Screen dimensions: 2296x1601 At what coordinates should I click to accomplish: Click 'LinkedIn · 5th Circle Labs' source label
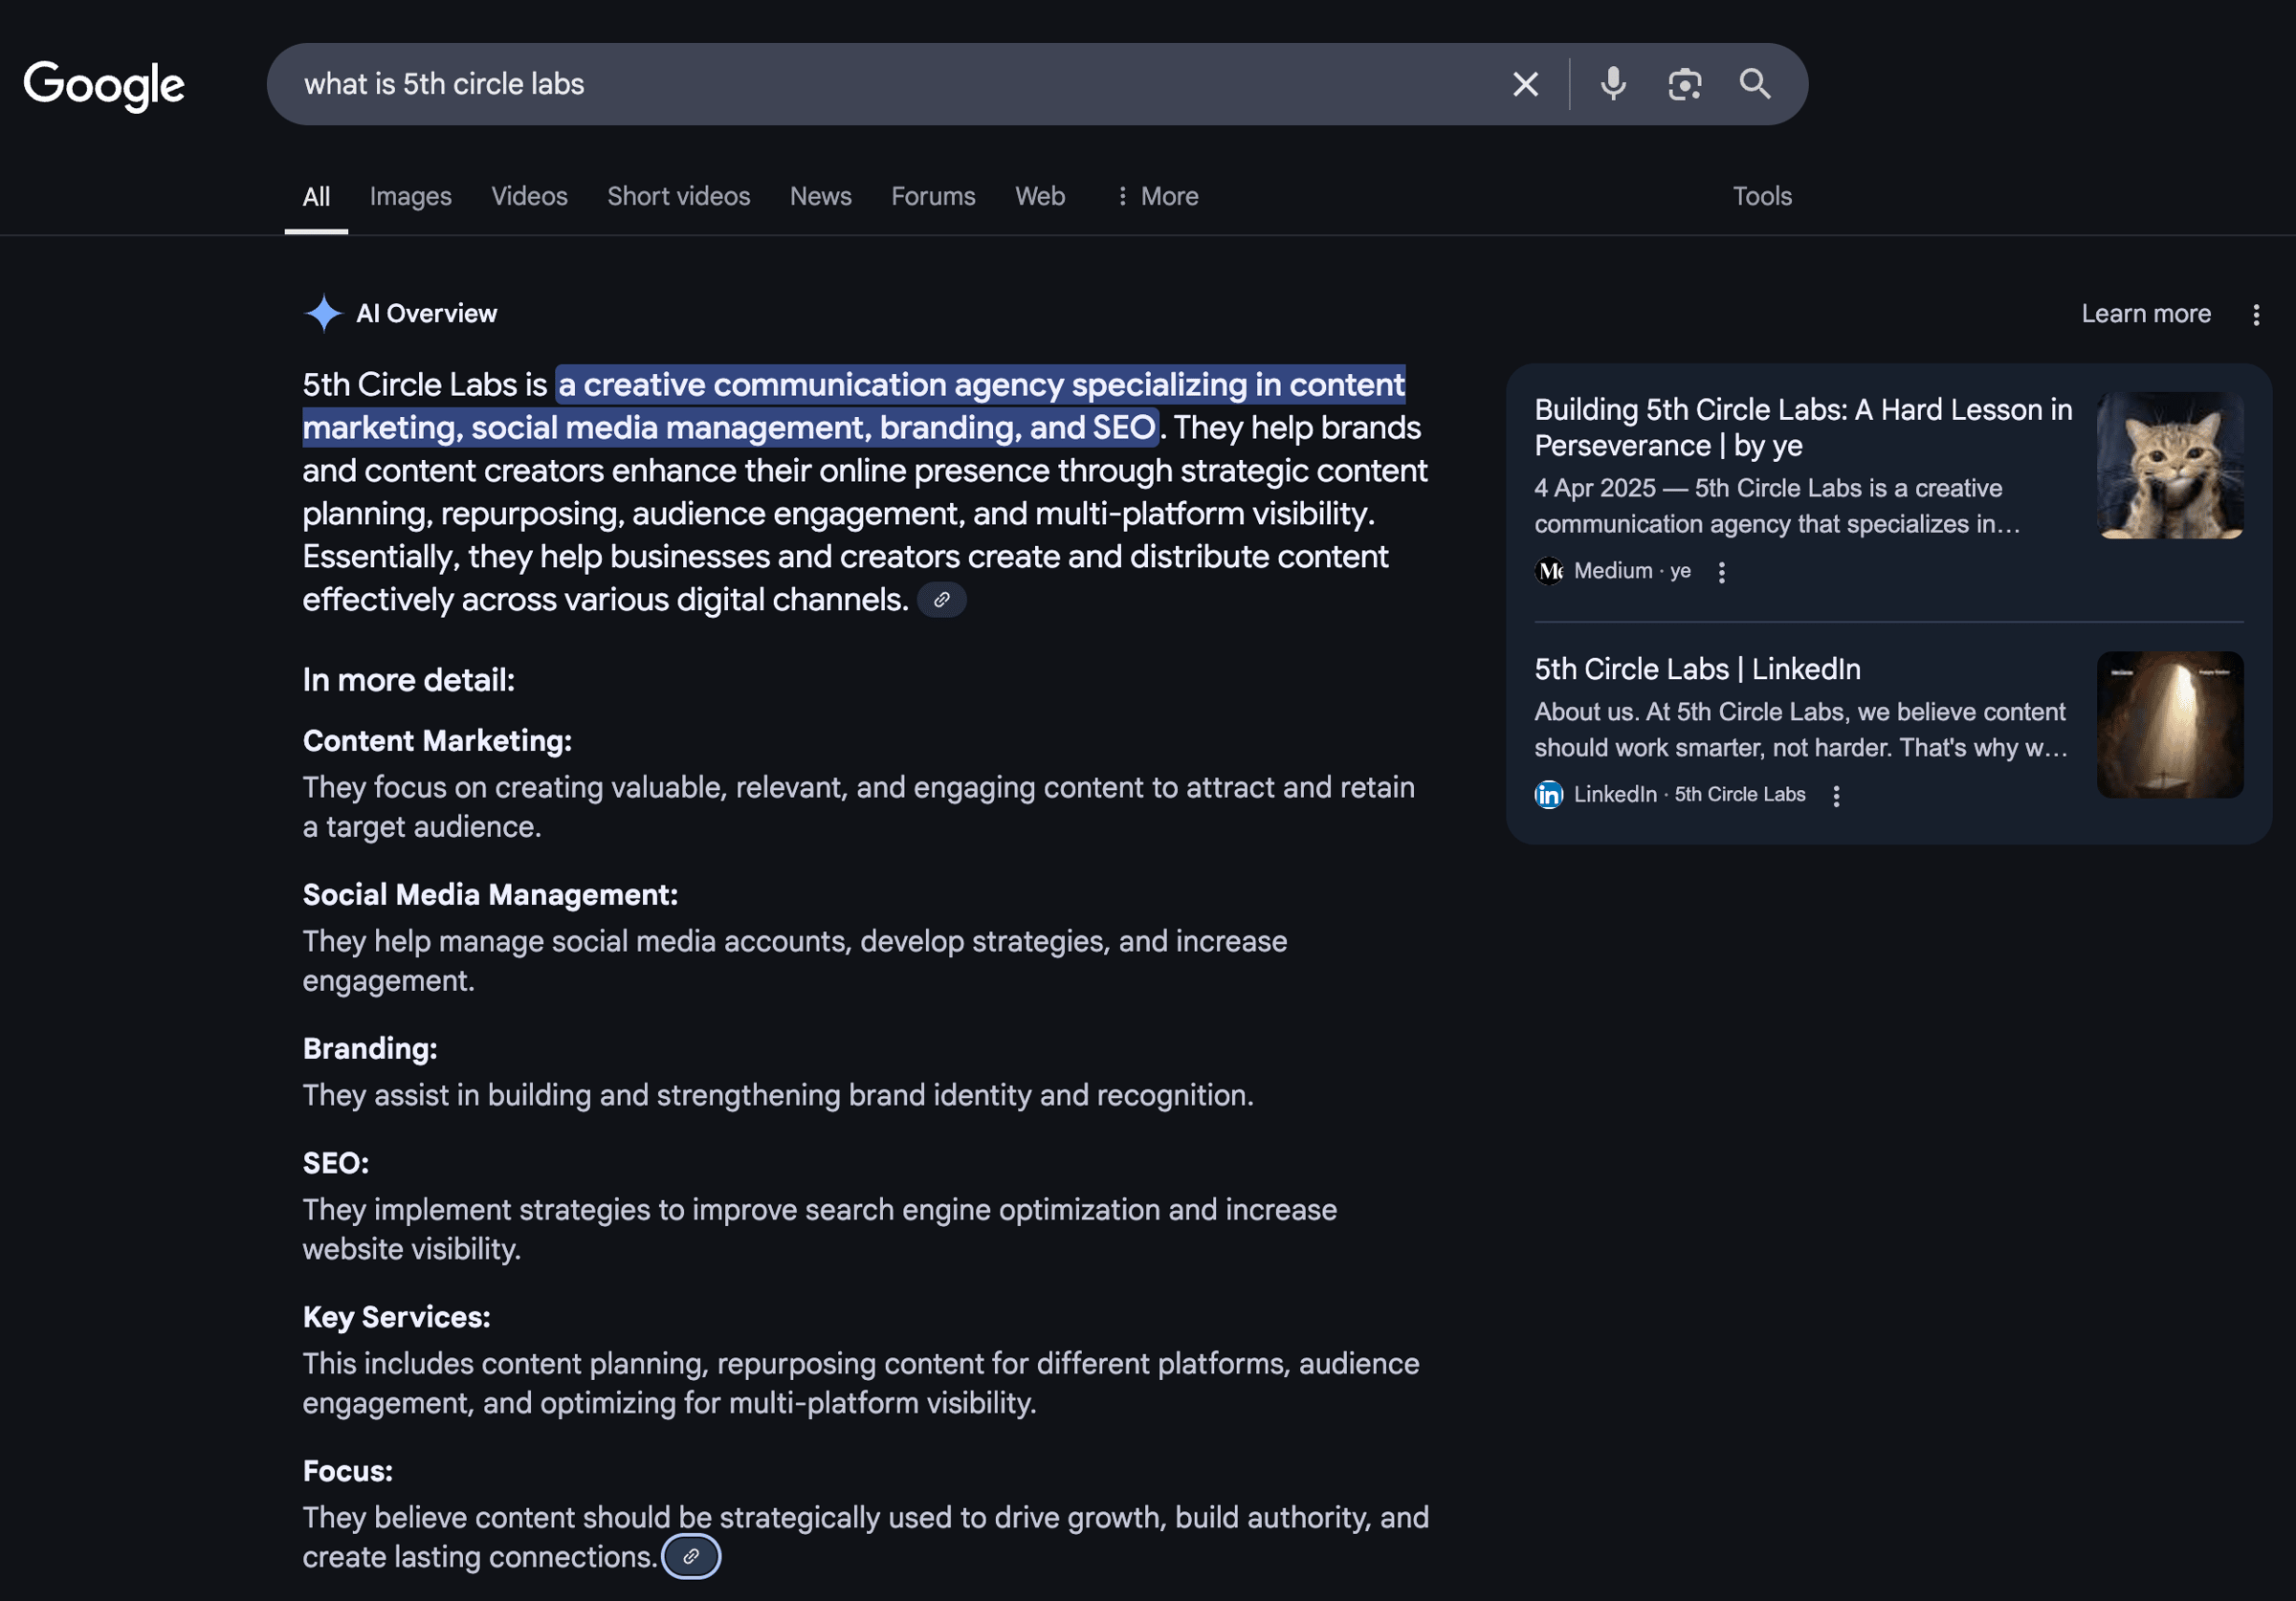pyautogui.click(x=1690, y=794)
